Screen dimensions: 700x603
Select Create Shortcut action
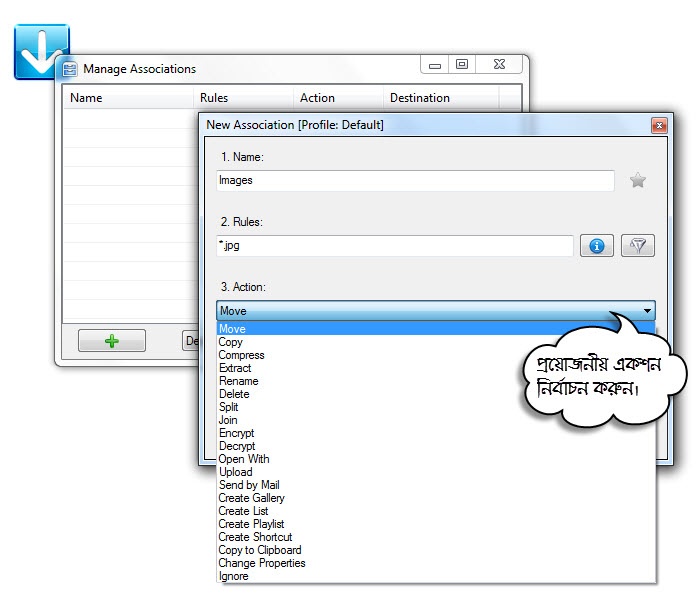(x=436, y=536)
